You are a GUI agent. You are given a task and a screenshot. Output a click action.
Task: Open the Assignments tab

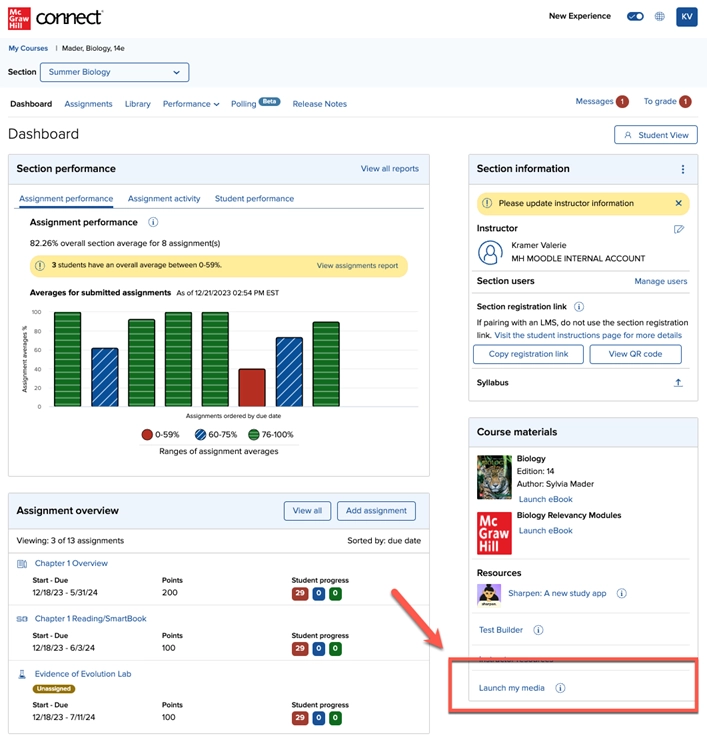88,104
